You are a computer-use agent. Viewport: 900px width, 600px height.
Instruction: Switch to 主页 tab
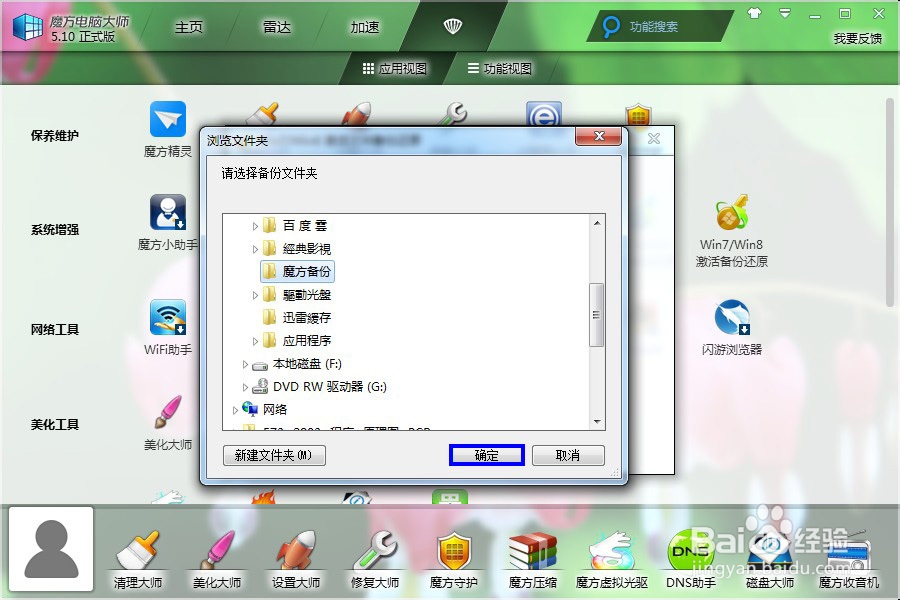[x=189, y=27]
